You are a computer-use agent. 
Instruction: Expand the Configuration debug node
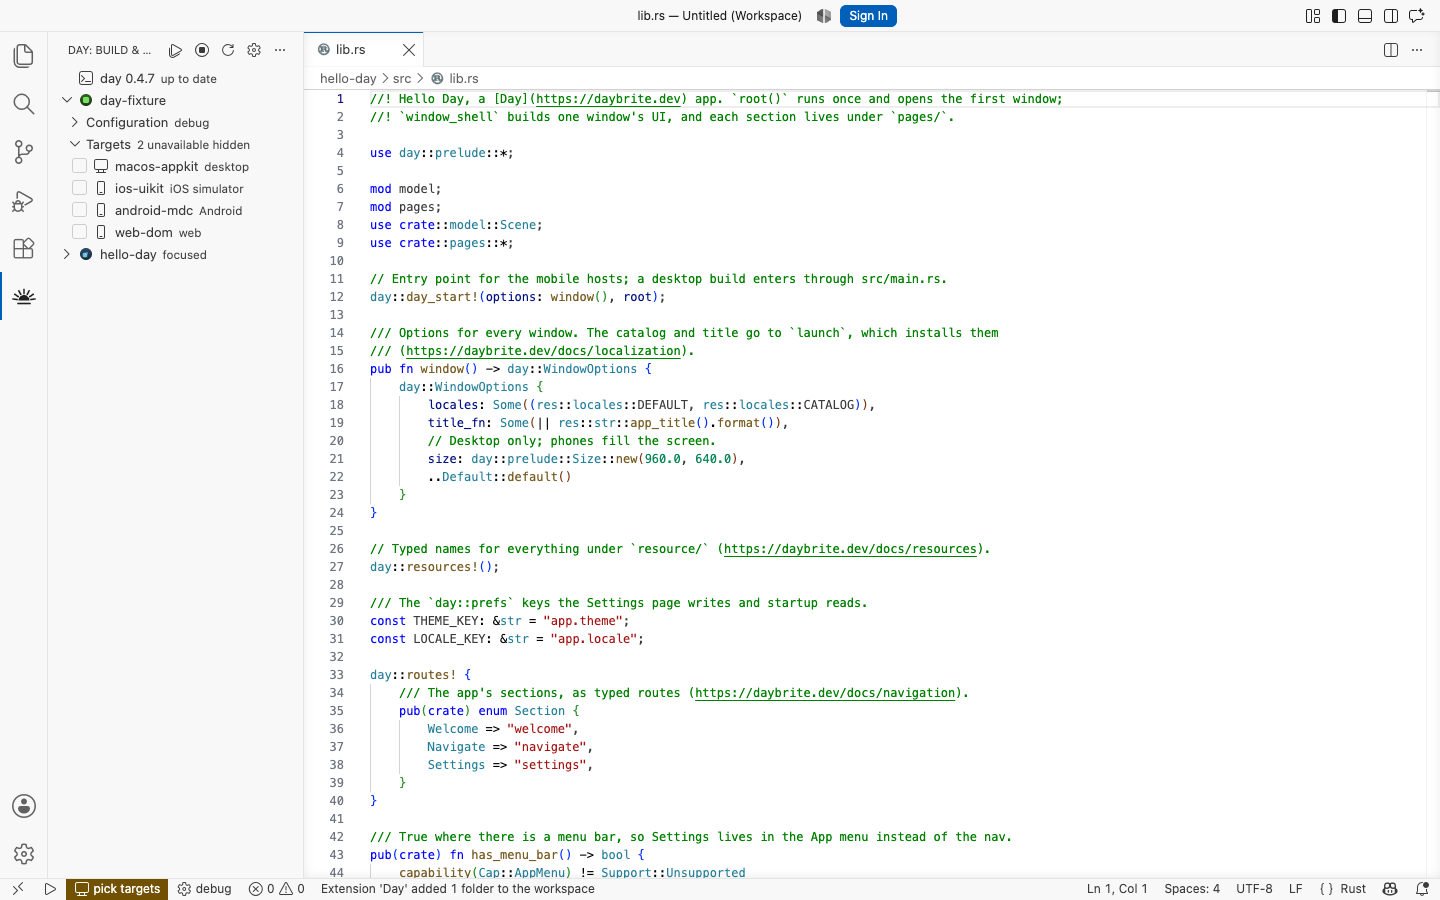[x=75, y=122]
